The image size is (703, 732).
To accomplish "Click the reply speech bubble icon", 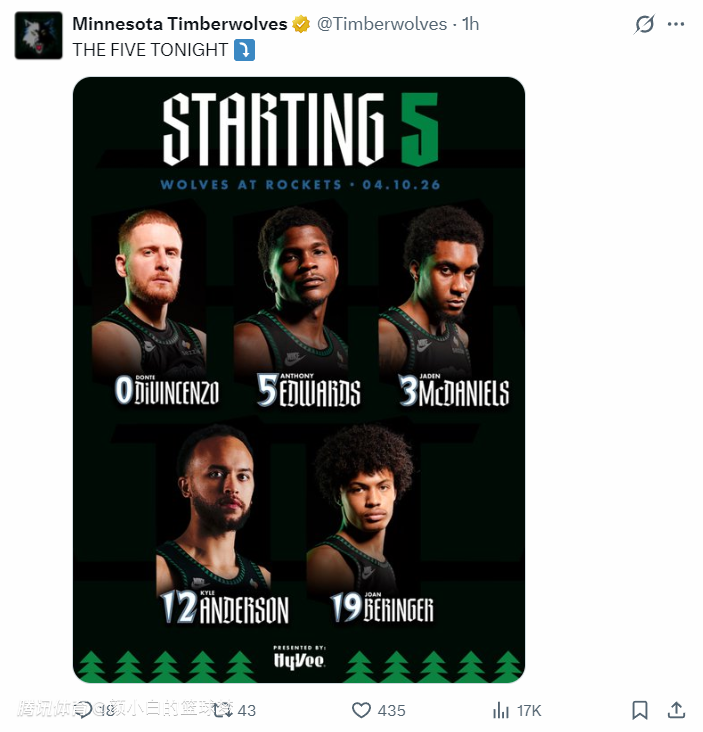I will tap(84, 710).
